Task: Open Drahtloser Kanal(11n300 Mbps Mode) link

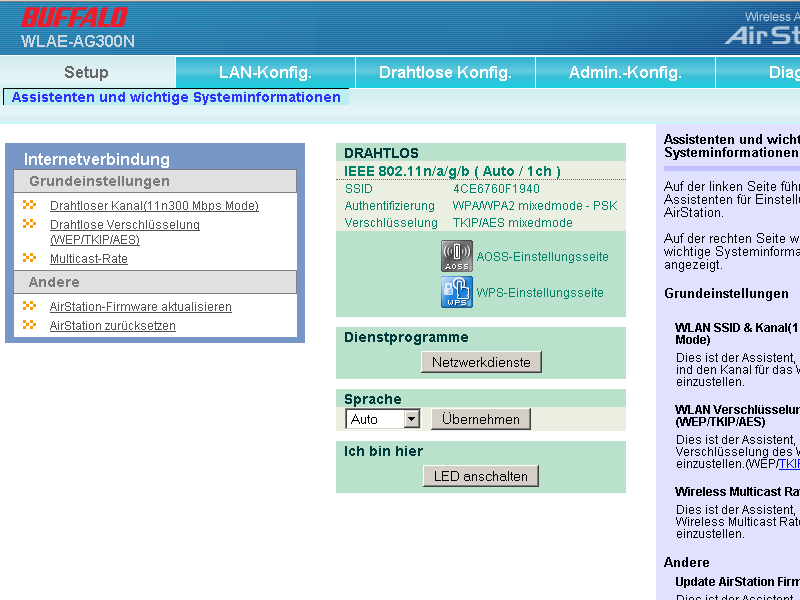Action: coord(154,206)
